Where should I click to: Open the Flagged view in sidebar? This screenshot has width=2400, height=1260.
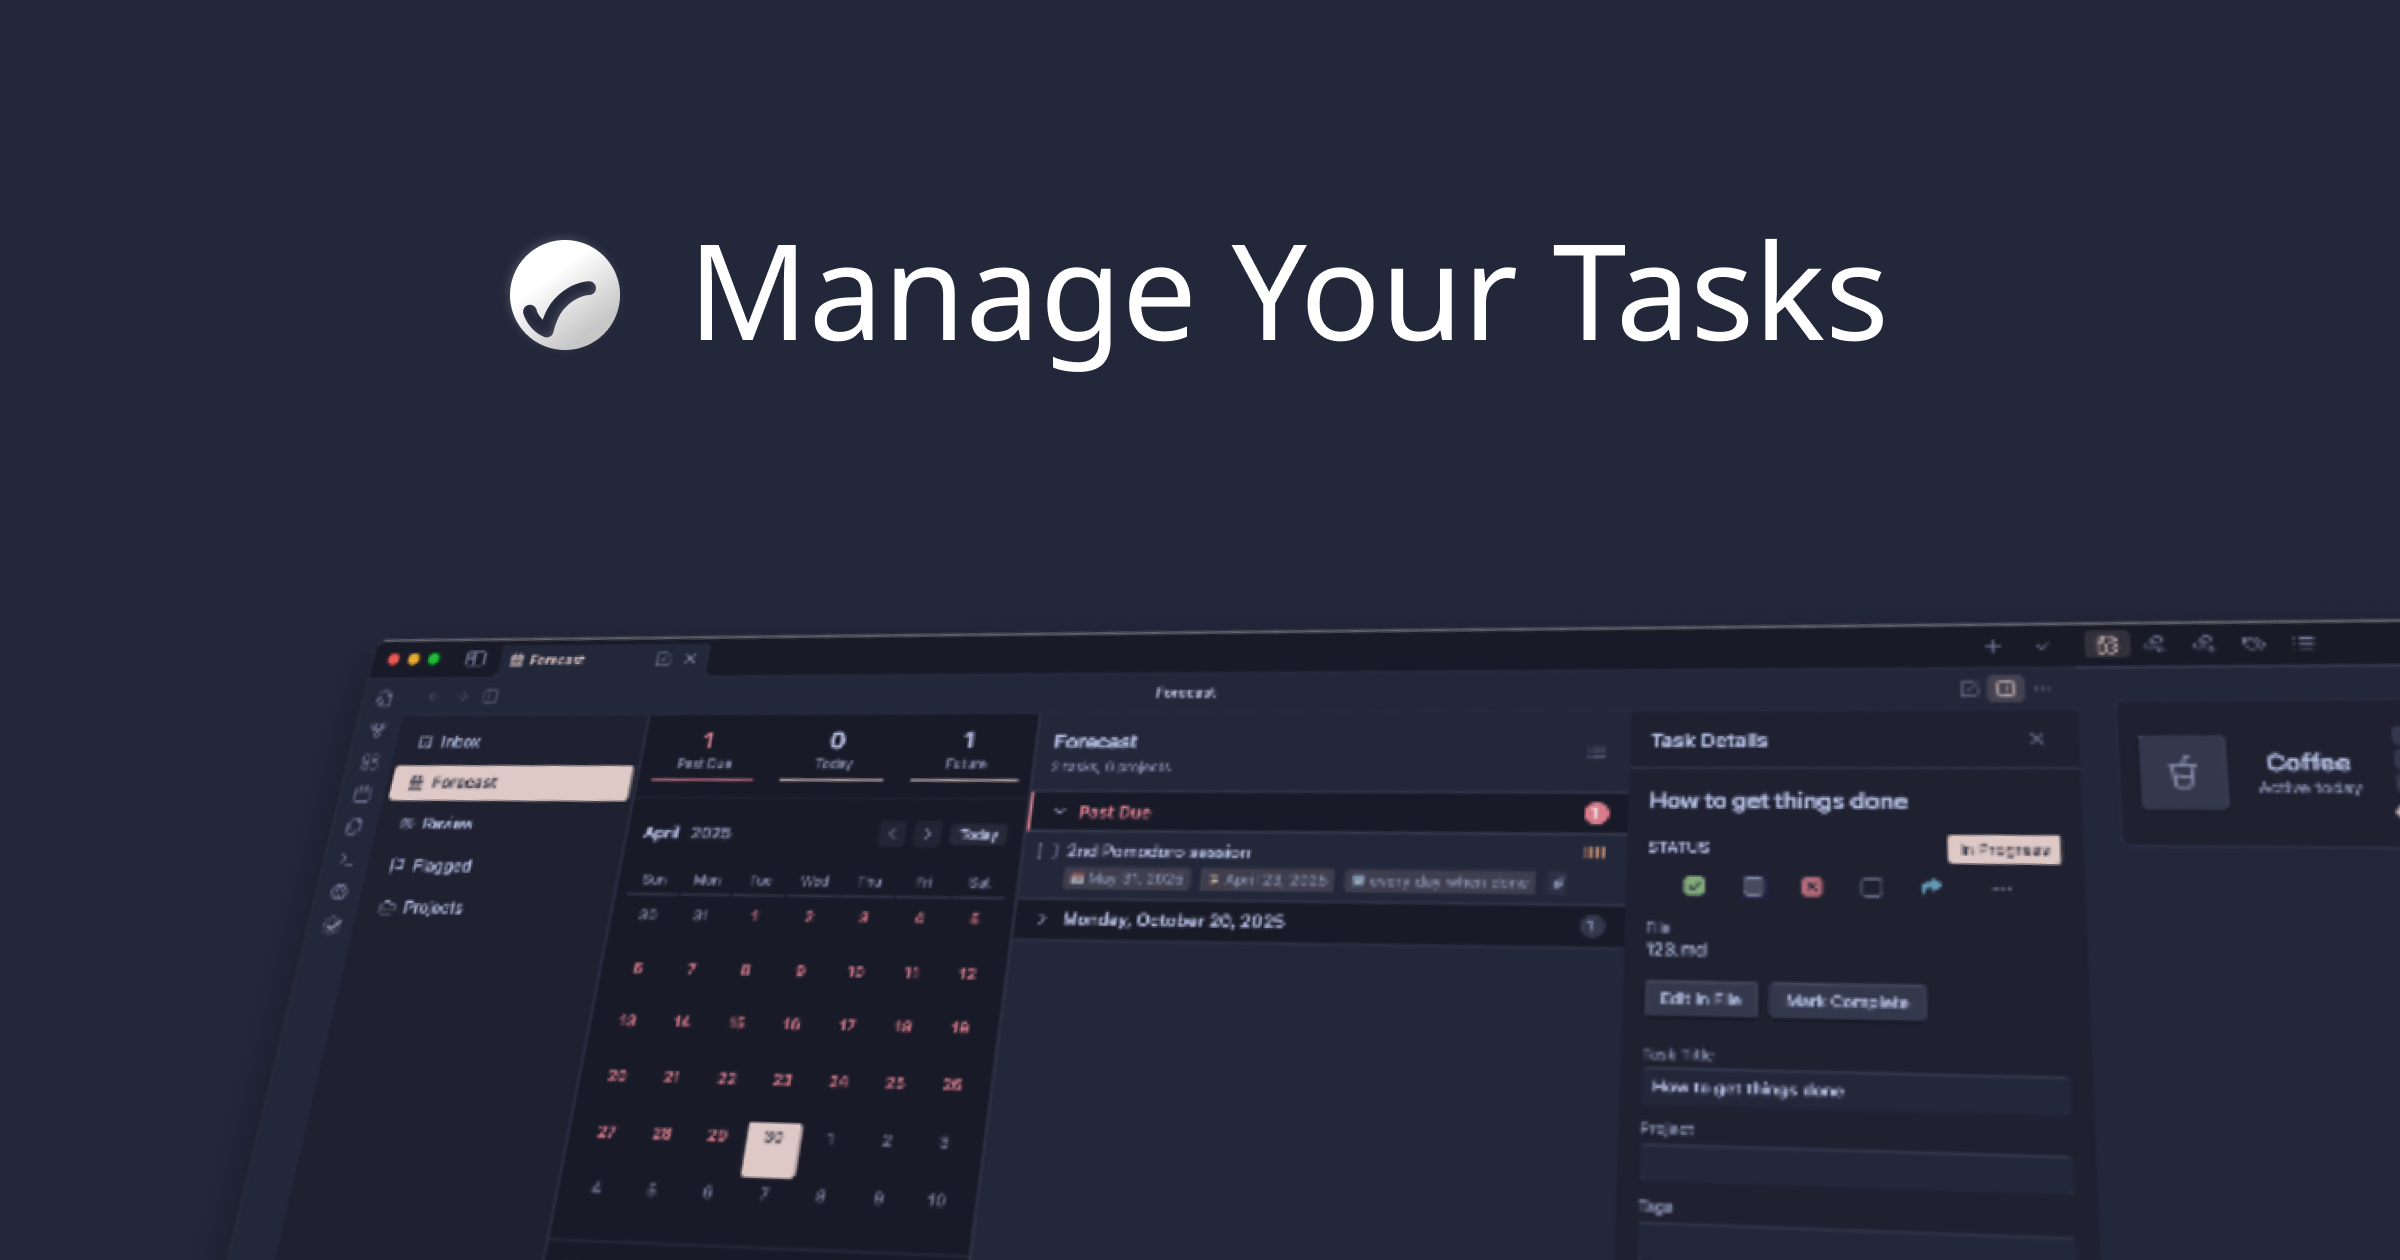click(x=430, y=865)
